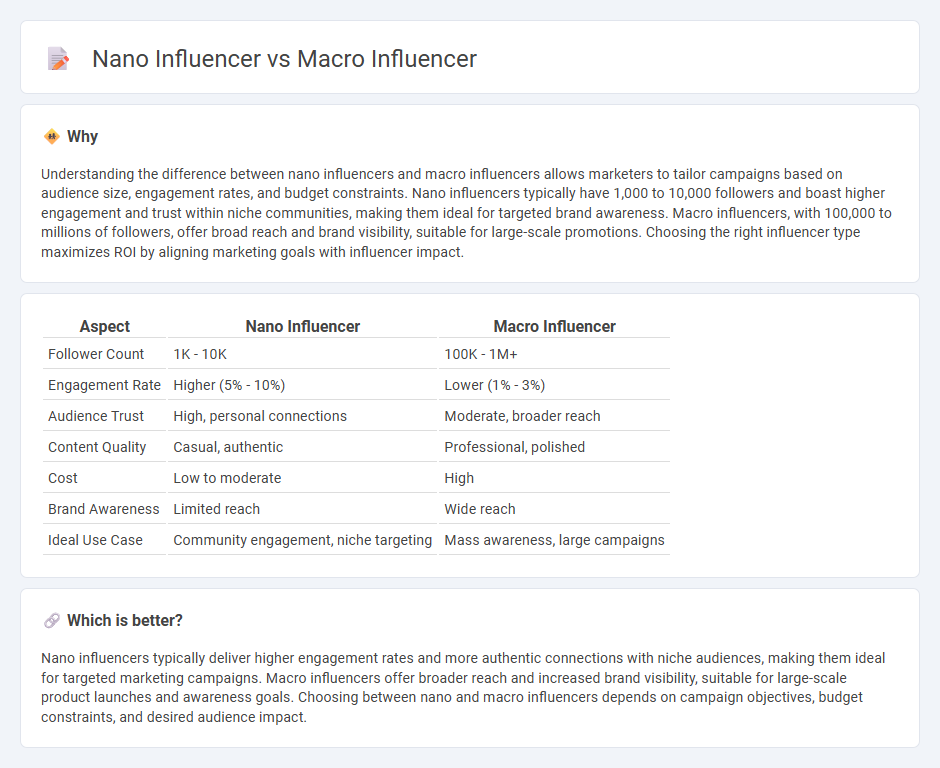940x768 pixels.
Task: Click the Low to moderate cell
Action: 302,478
